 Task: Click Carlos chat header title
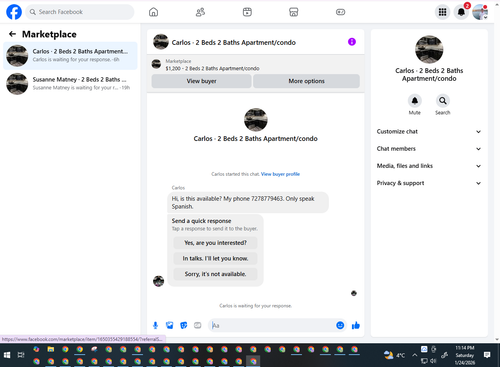234,42
